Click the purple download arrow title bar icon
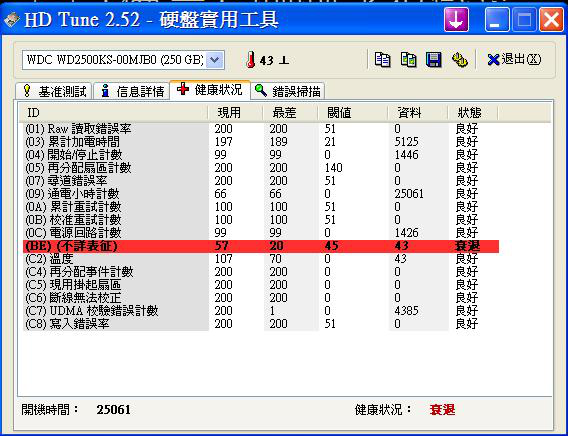The image size is (568, 436). coord(456,20)
